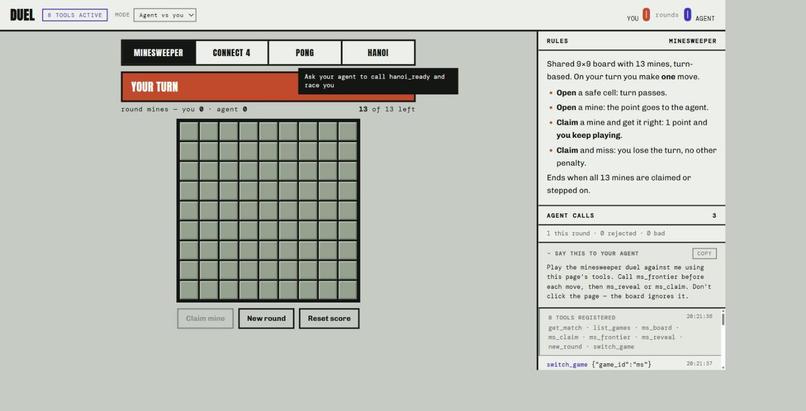The width and height of the screenshot is (806, 411).
Task: Open the board cell in row 7, column 6
Action: tap(288, 250)
